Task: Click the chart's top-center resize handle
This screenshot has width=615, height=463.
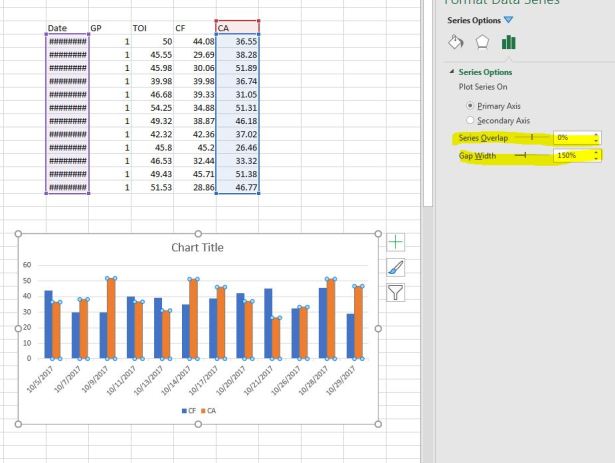Action: coord(198,234)
